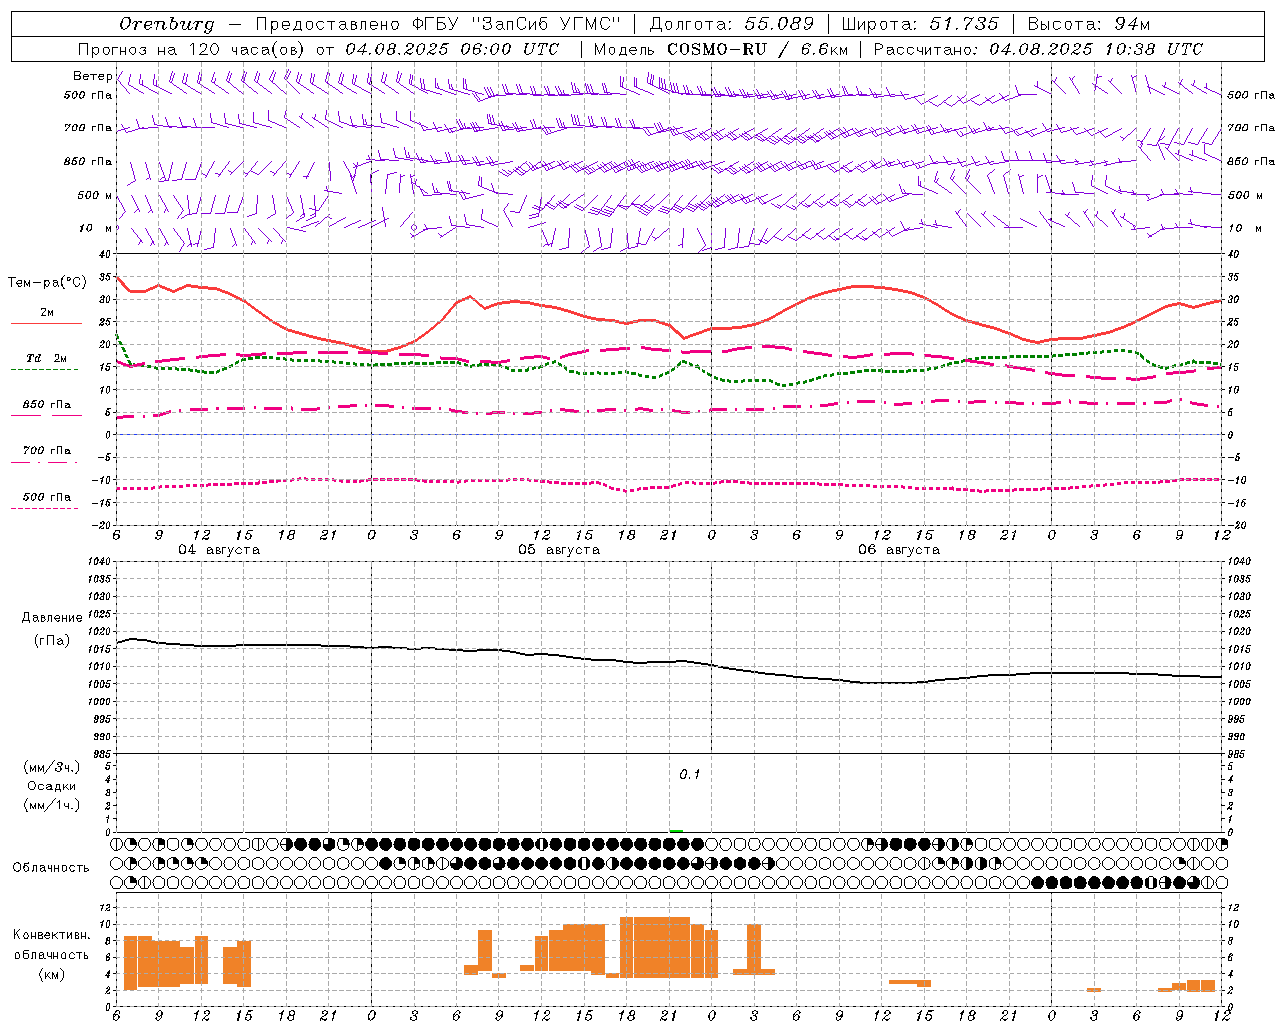Click the "Давление" pressure panel label
The width and height of the screenshot is (1280, 1024).
pyautogui.click(x=52, y=618)
